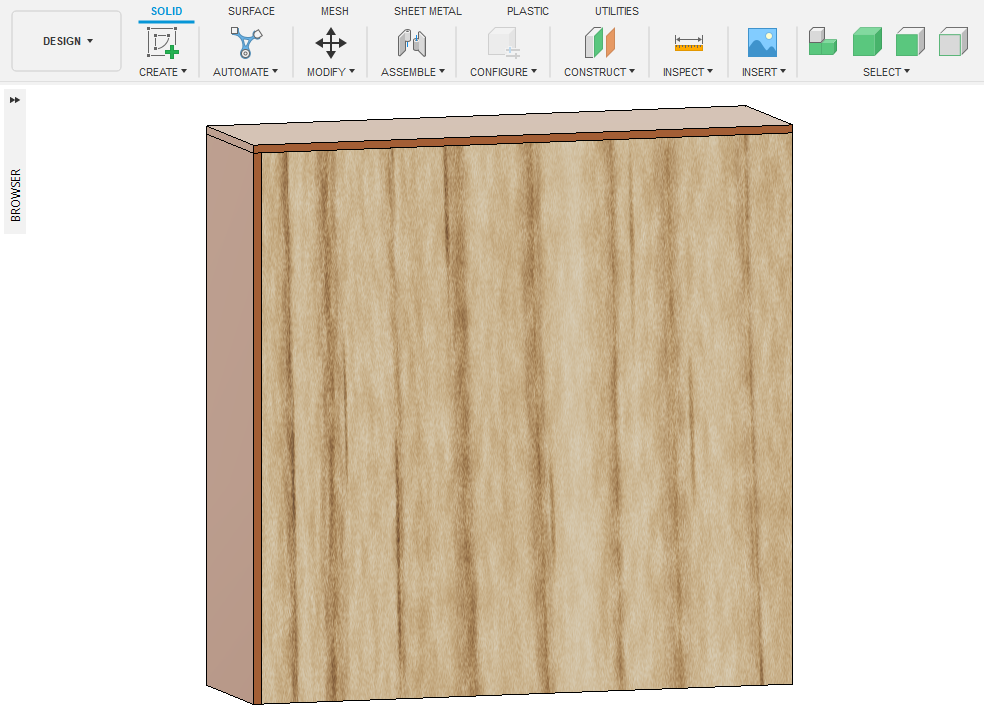Open the UTILITIES tab
Viewport: 984px width, 717px height.
coord(616,11)
